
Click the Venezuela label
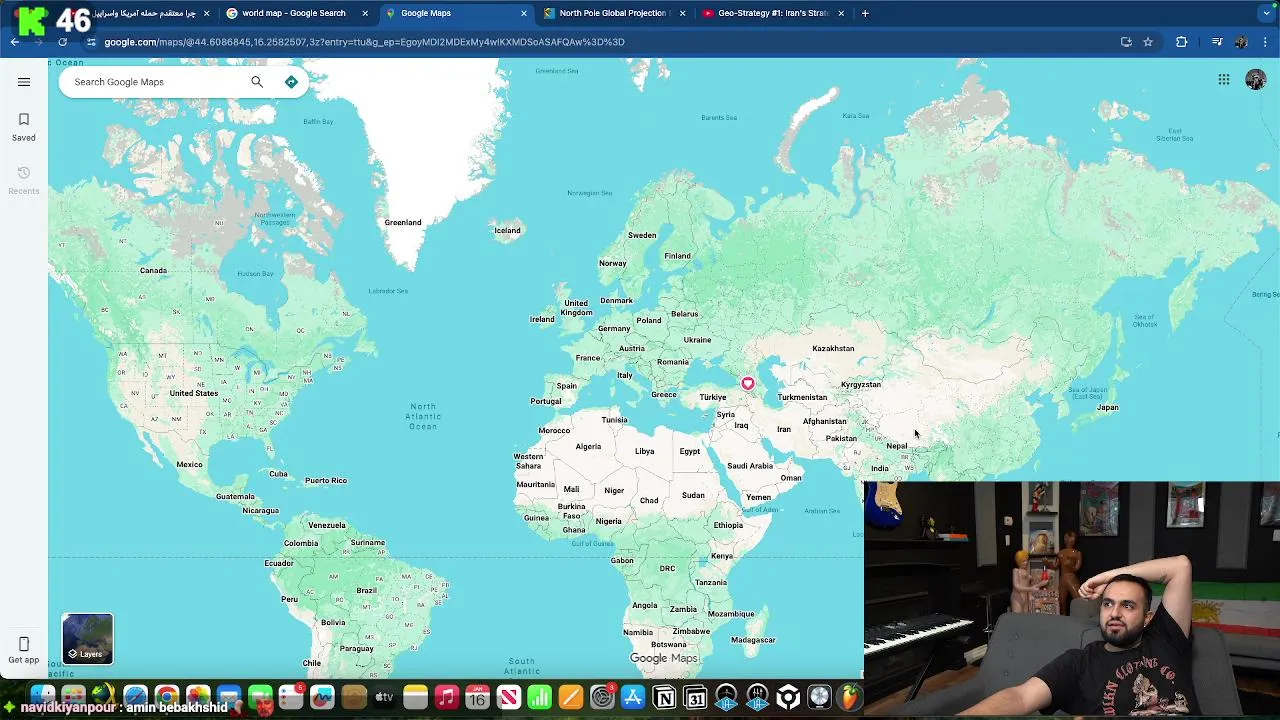pos(327,525)
